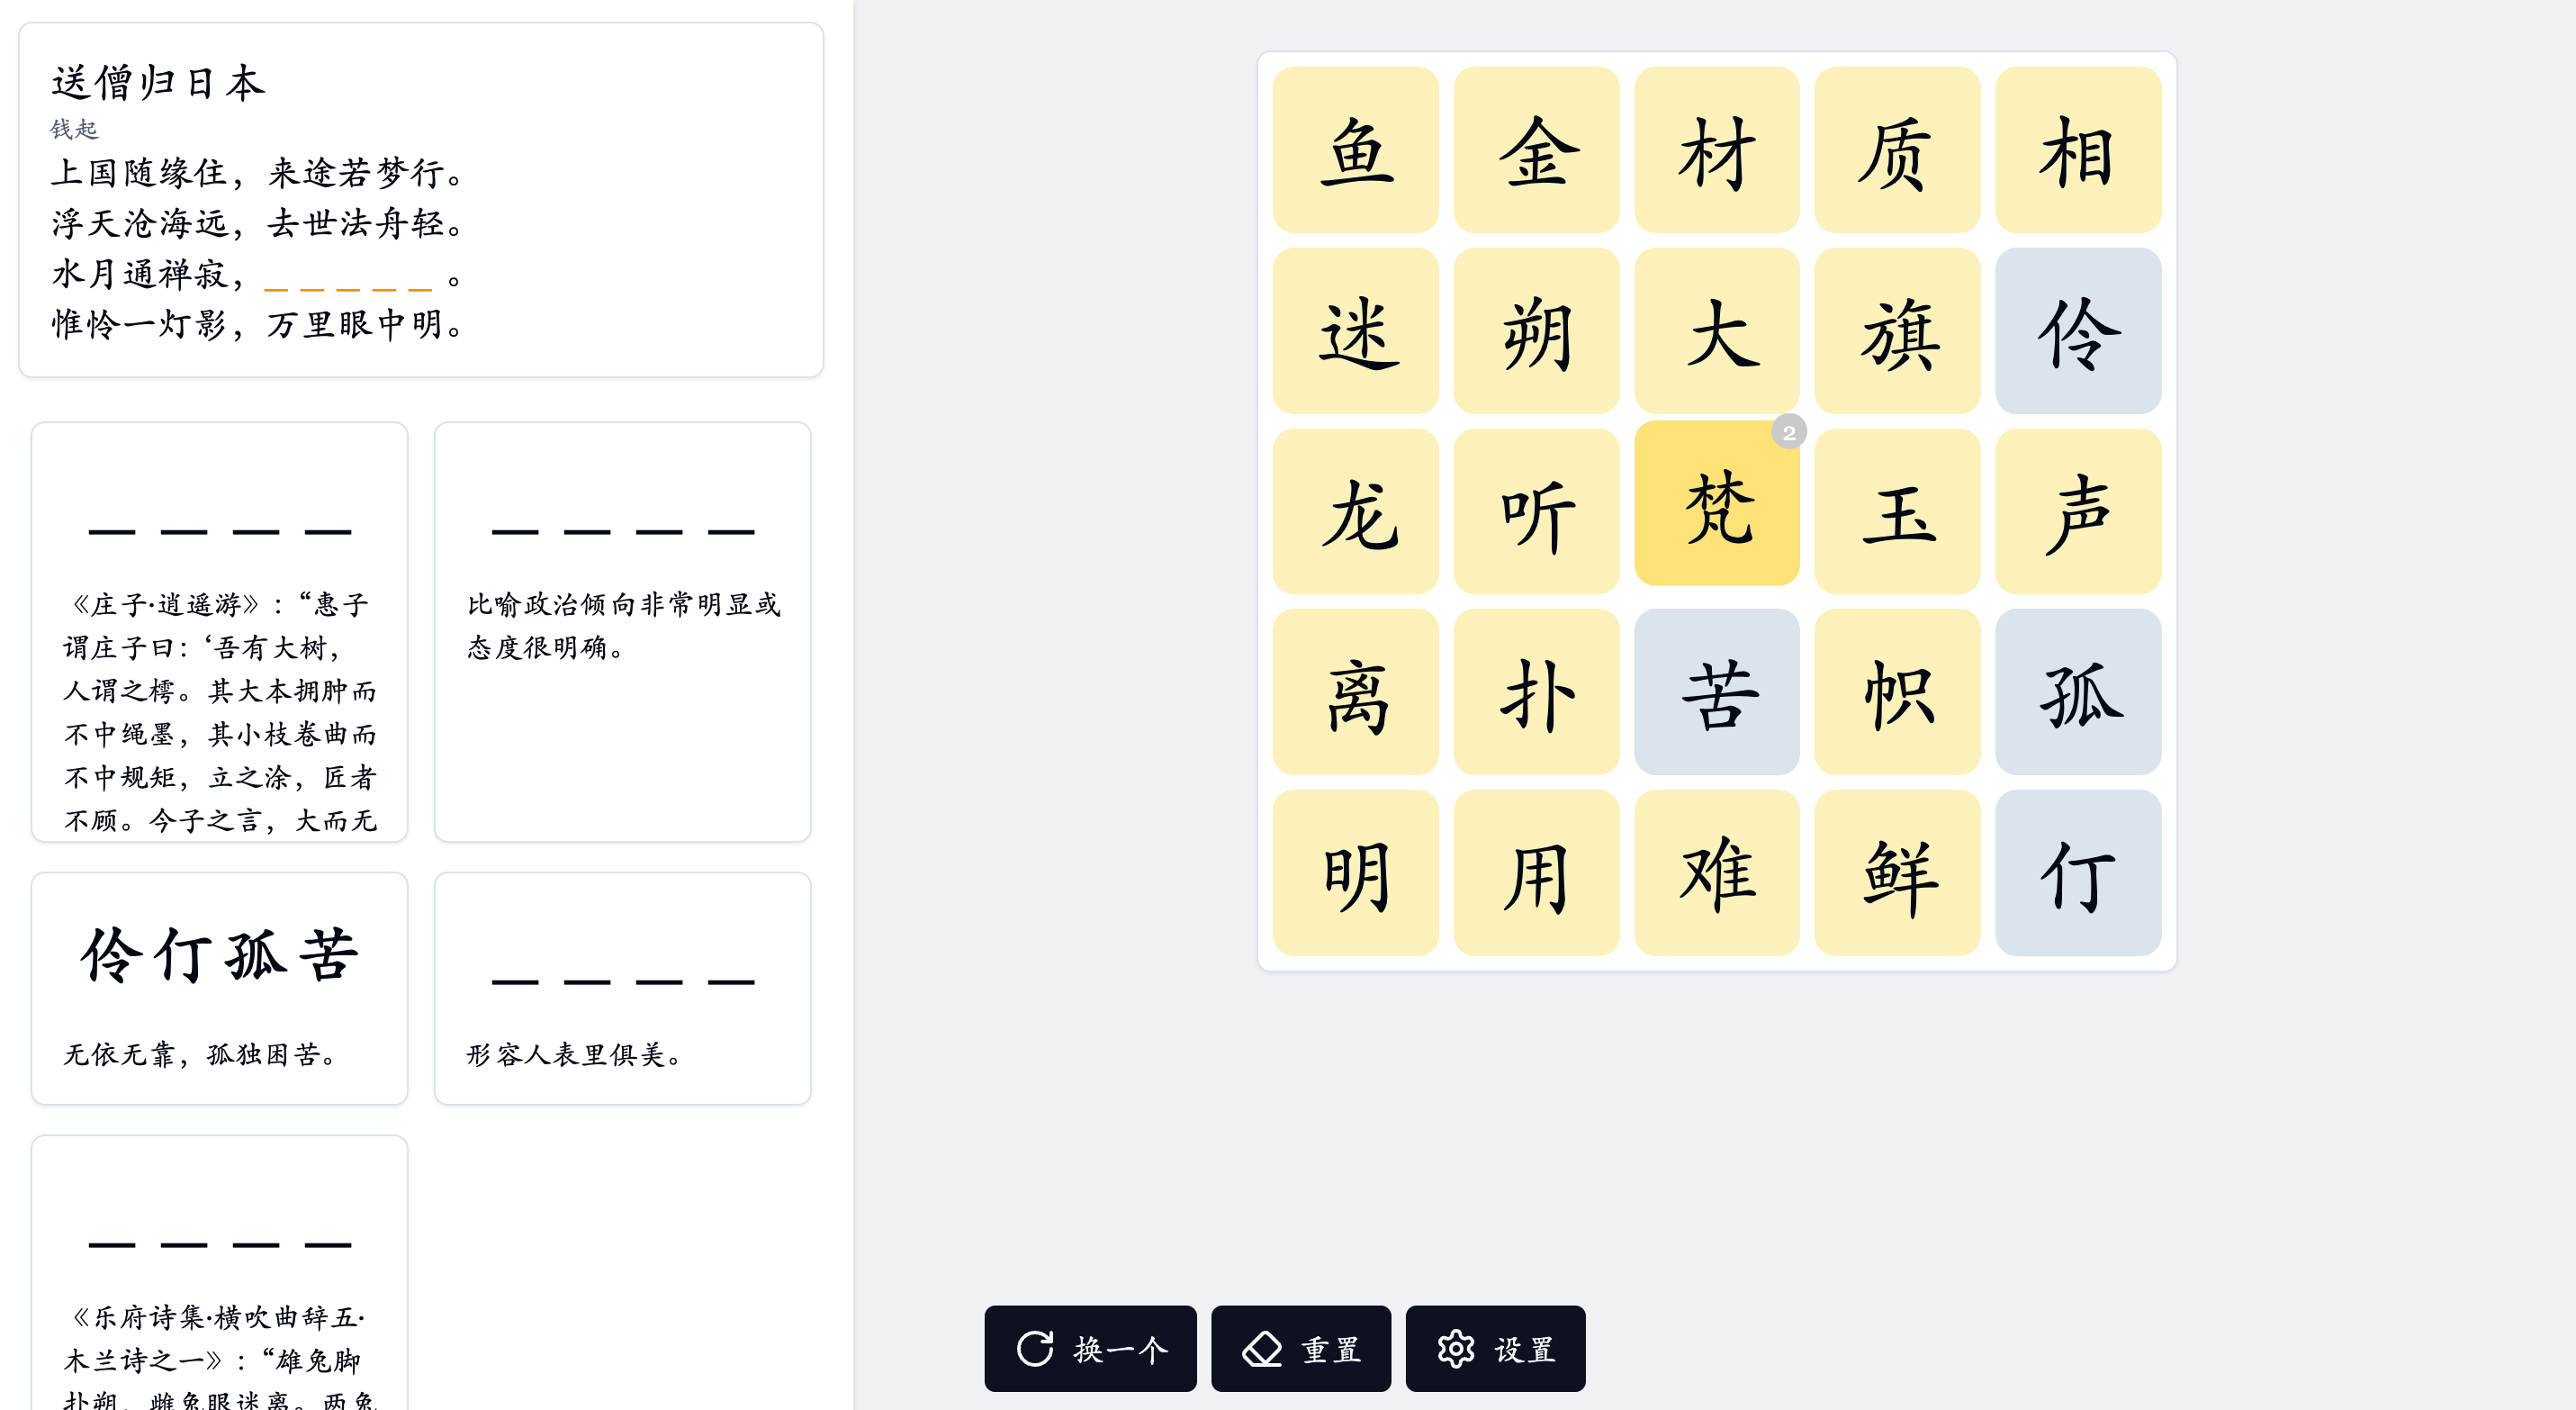Click the greyed-out 伶 tile
2576x1410 pixels.
coord(2077,331)
